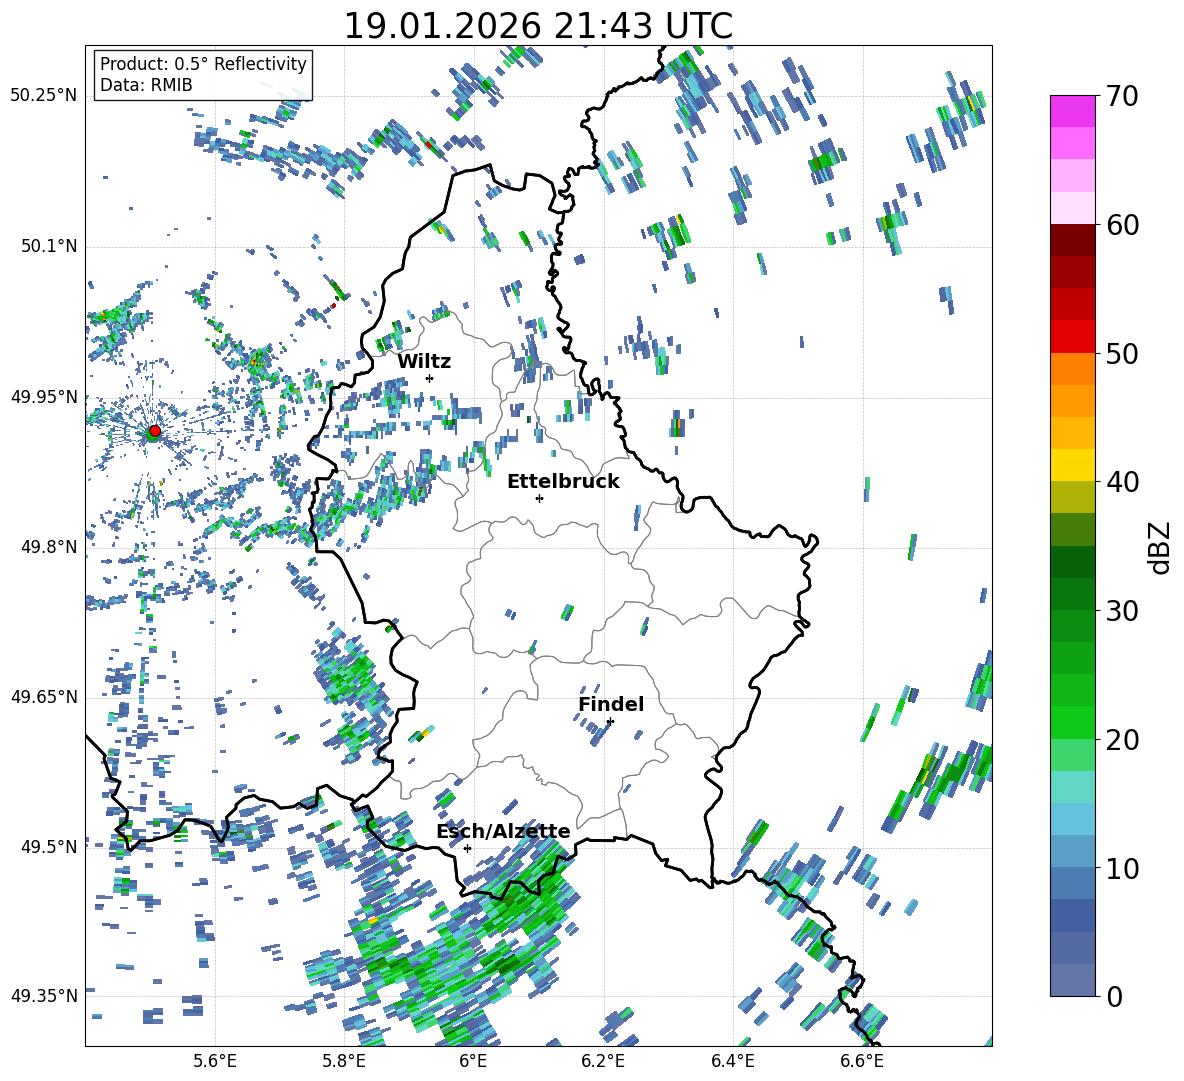Viewport: 1184px width, 1081px height.
Task: Click the 30 tick label on colorbar
Action: [x=1122, y=611]
